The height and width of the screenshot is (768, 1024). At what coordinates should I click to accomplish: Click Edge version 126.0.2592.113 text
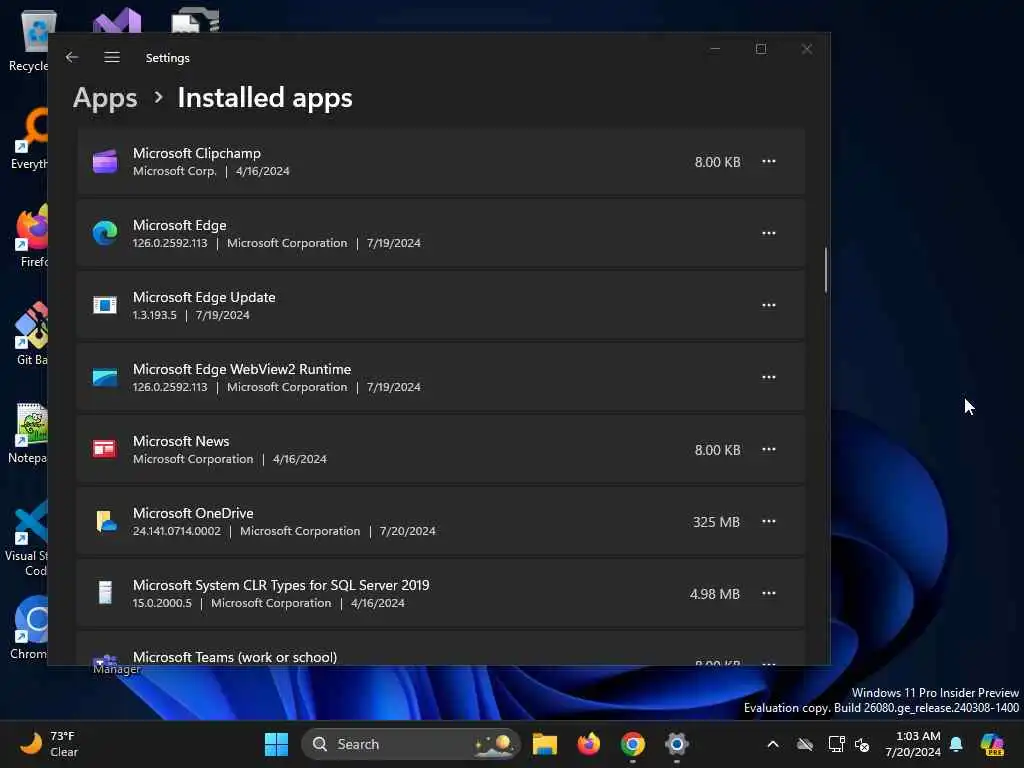pos(170,243)
